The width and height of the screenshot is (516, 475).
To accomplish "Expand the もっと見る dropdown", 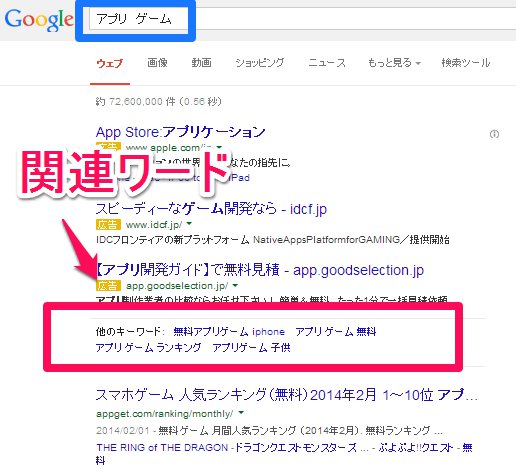I will pyautogui.click(x=394, y=63).
